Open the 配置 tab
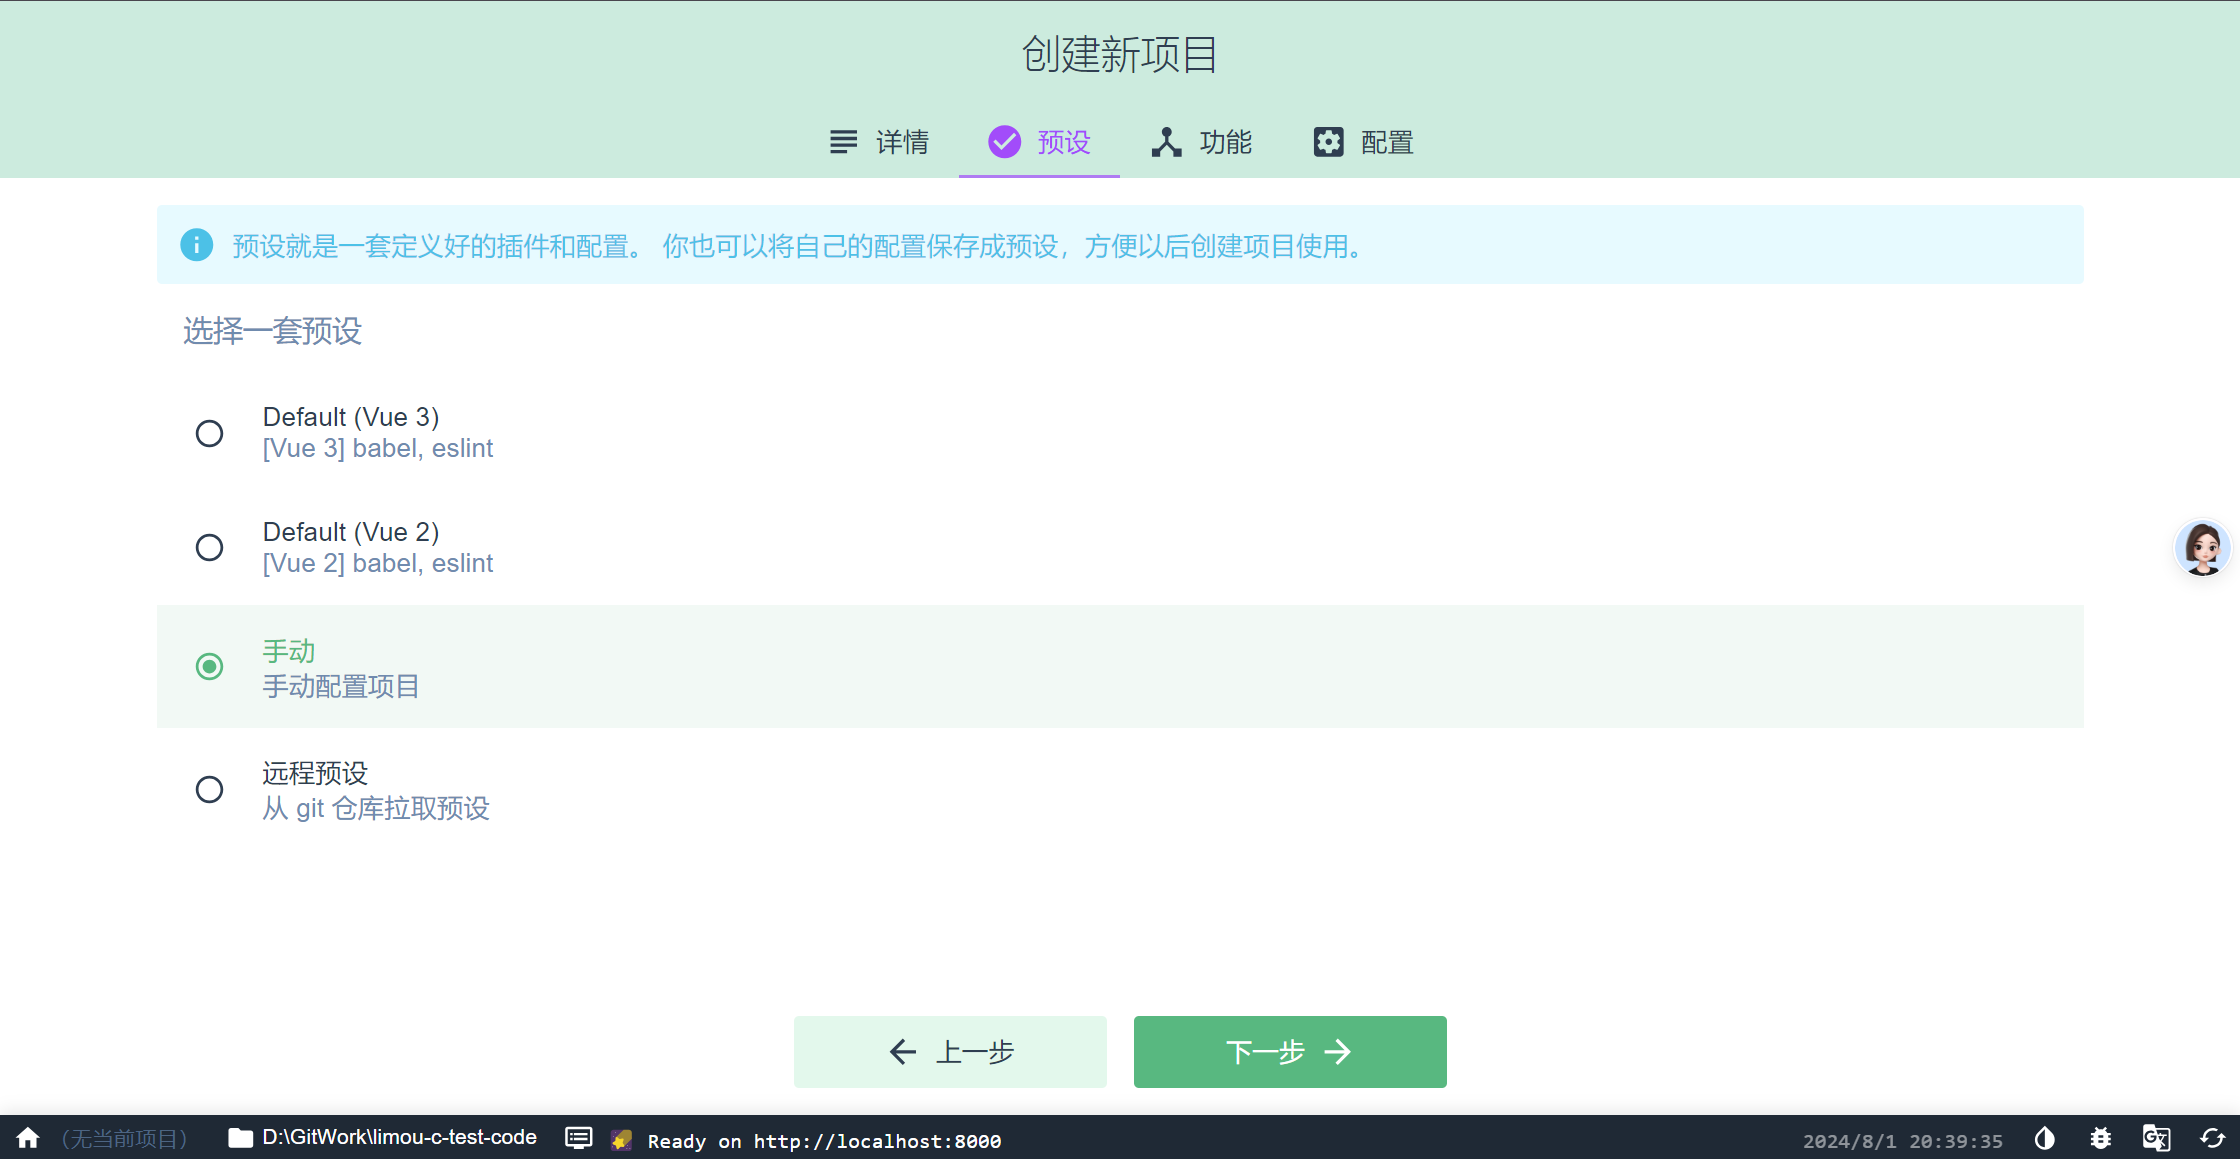 [1363, 143]
